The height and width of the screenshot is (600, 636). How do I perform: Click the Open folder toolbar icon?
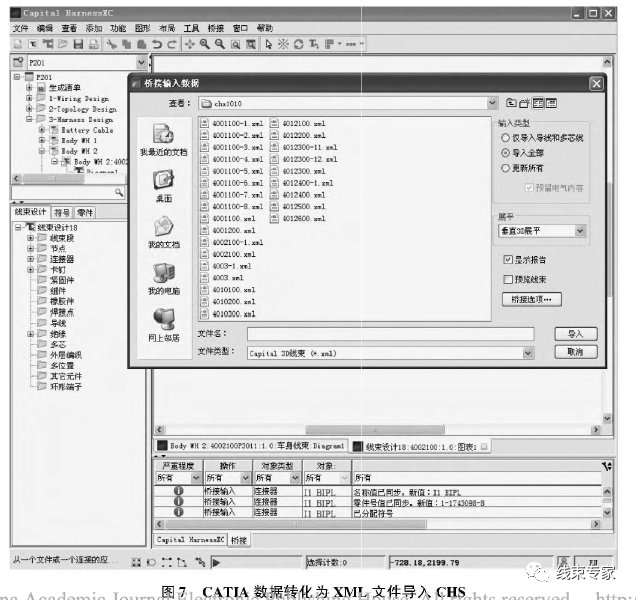point(63,44)
